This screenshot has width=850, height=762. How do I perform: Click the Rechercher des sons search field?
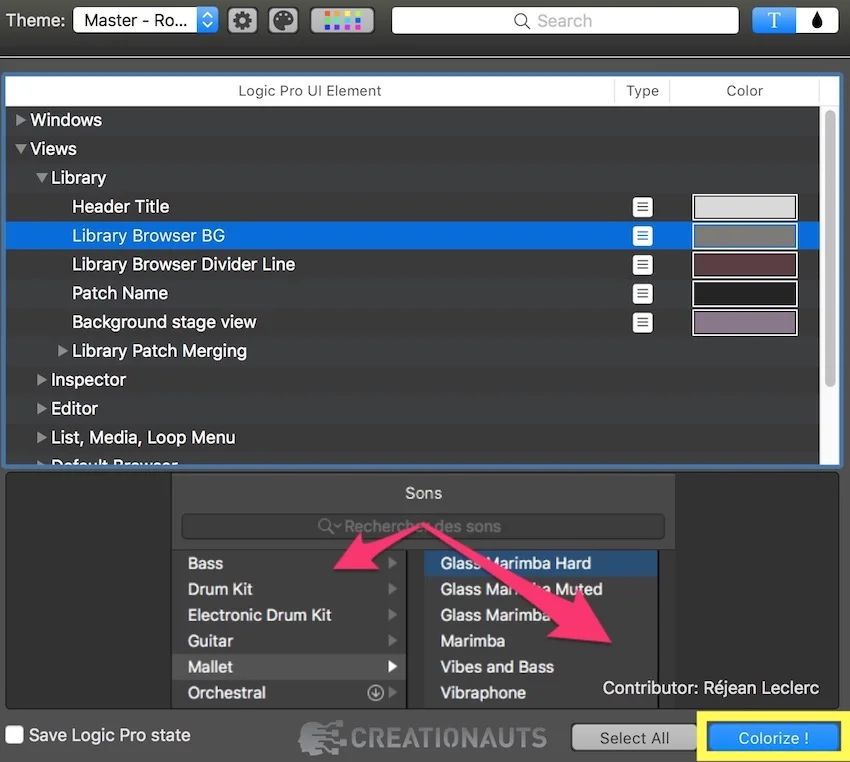coord(423,526)
